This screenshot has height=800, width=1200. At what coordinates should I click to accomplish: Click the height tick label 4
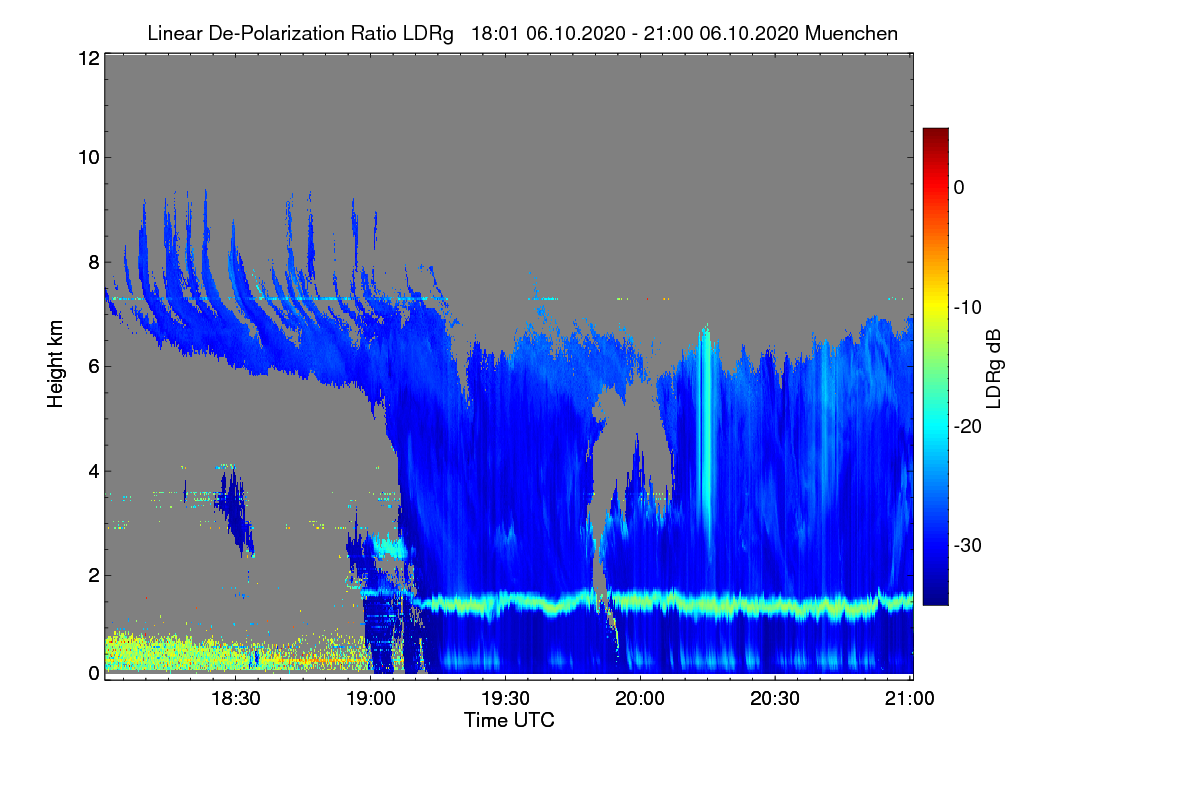pos(92,471)
